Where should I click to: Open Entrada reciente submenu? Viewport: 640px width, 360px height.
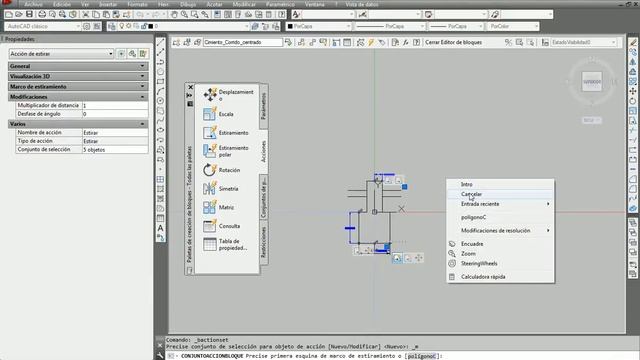click(x=500, y=204)
